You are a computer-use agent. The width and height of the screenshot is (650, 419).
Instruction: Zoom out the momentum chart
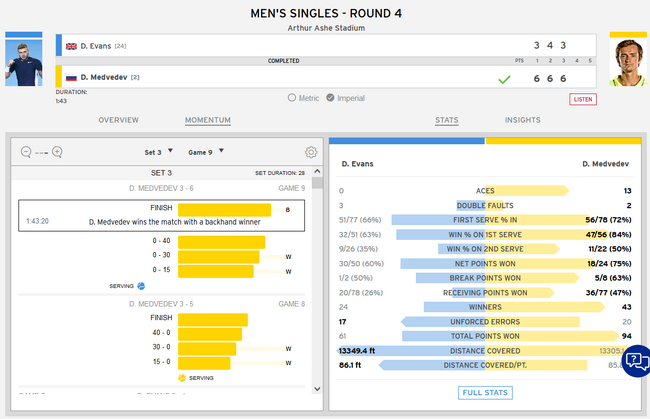(25, 152)
